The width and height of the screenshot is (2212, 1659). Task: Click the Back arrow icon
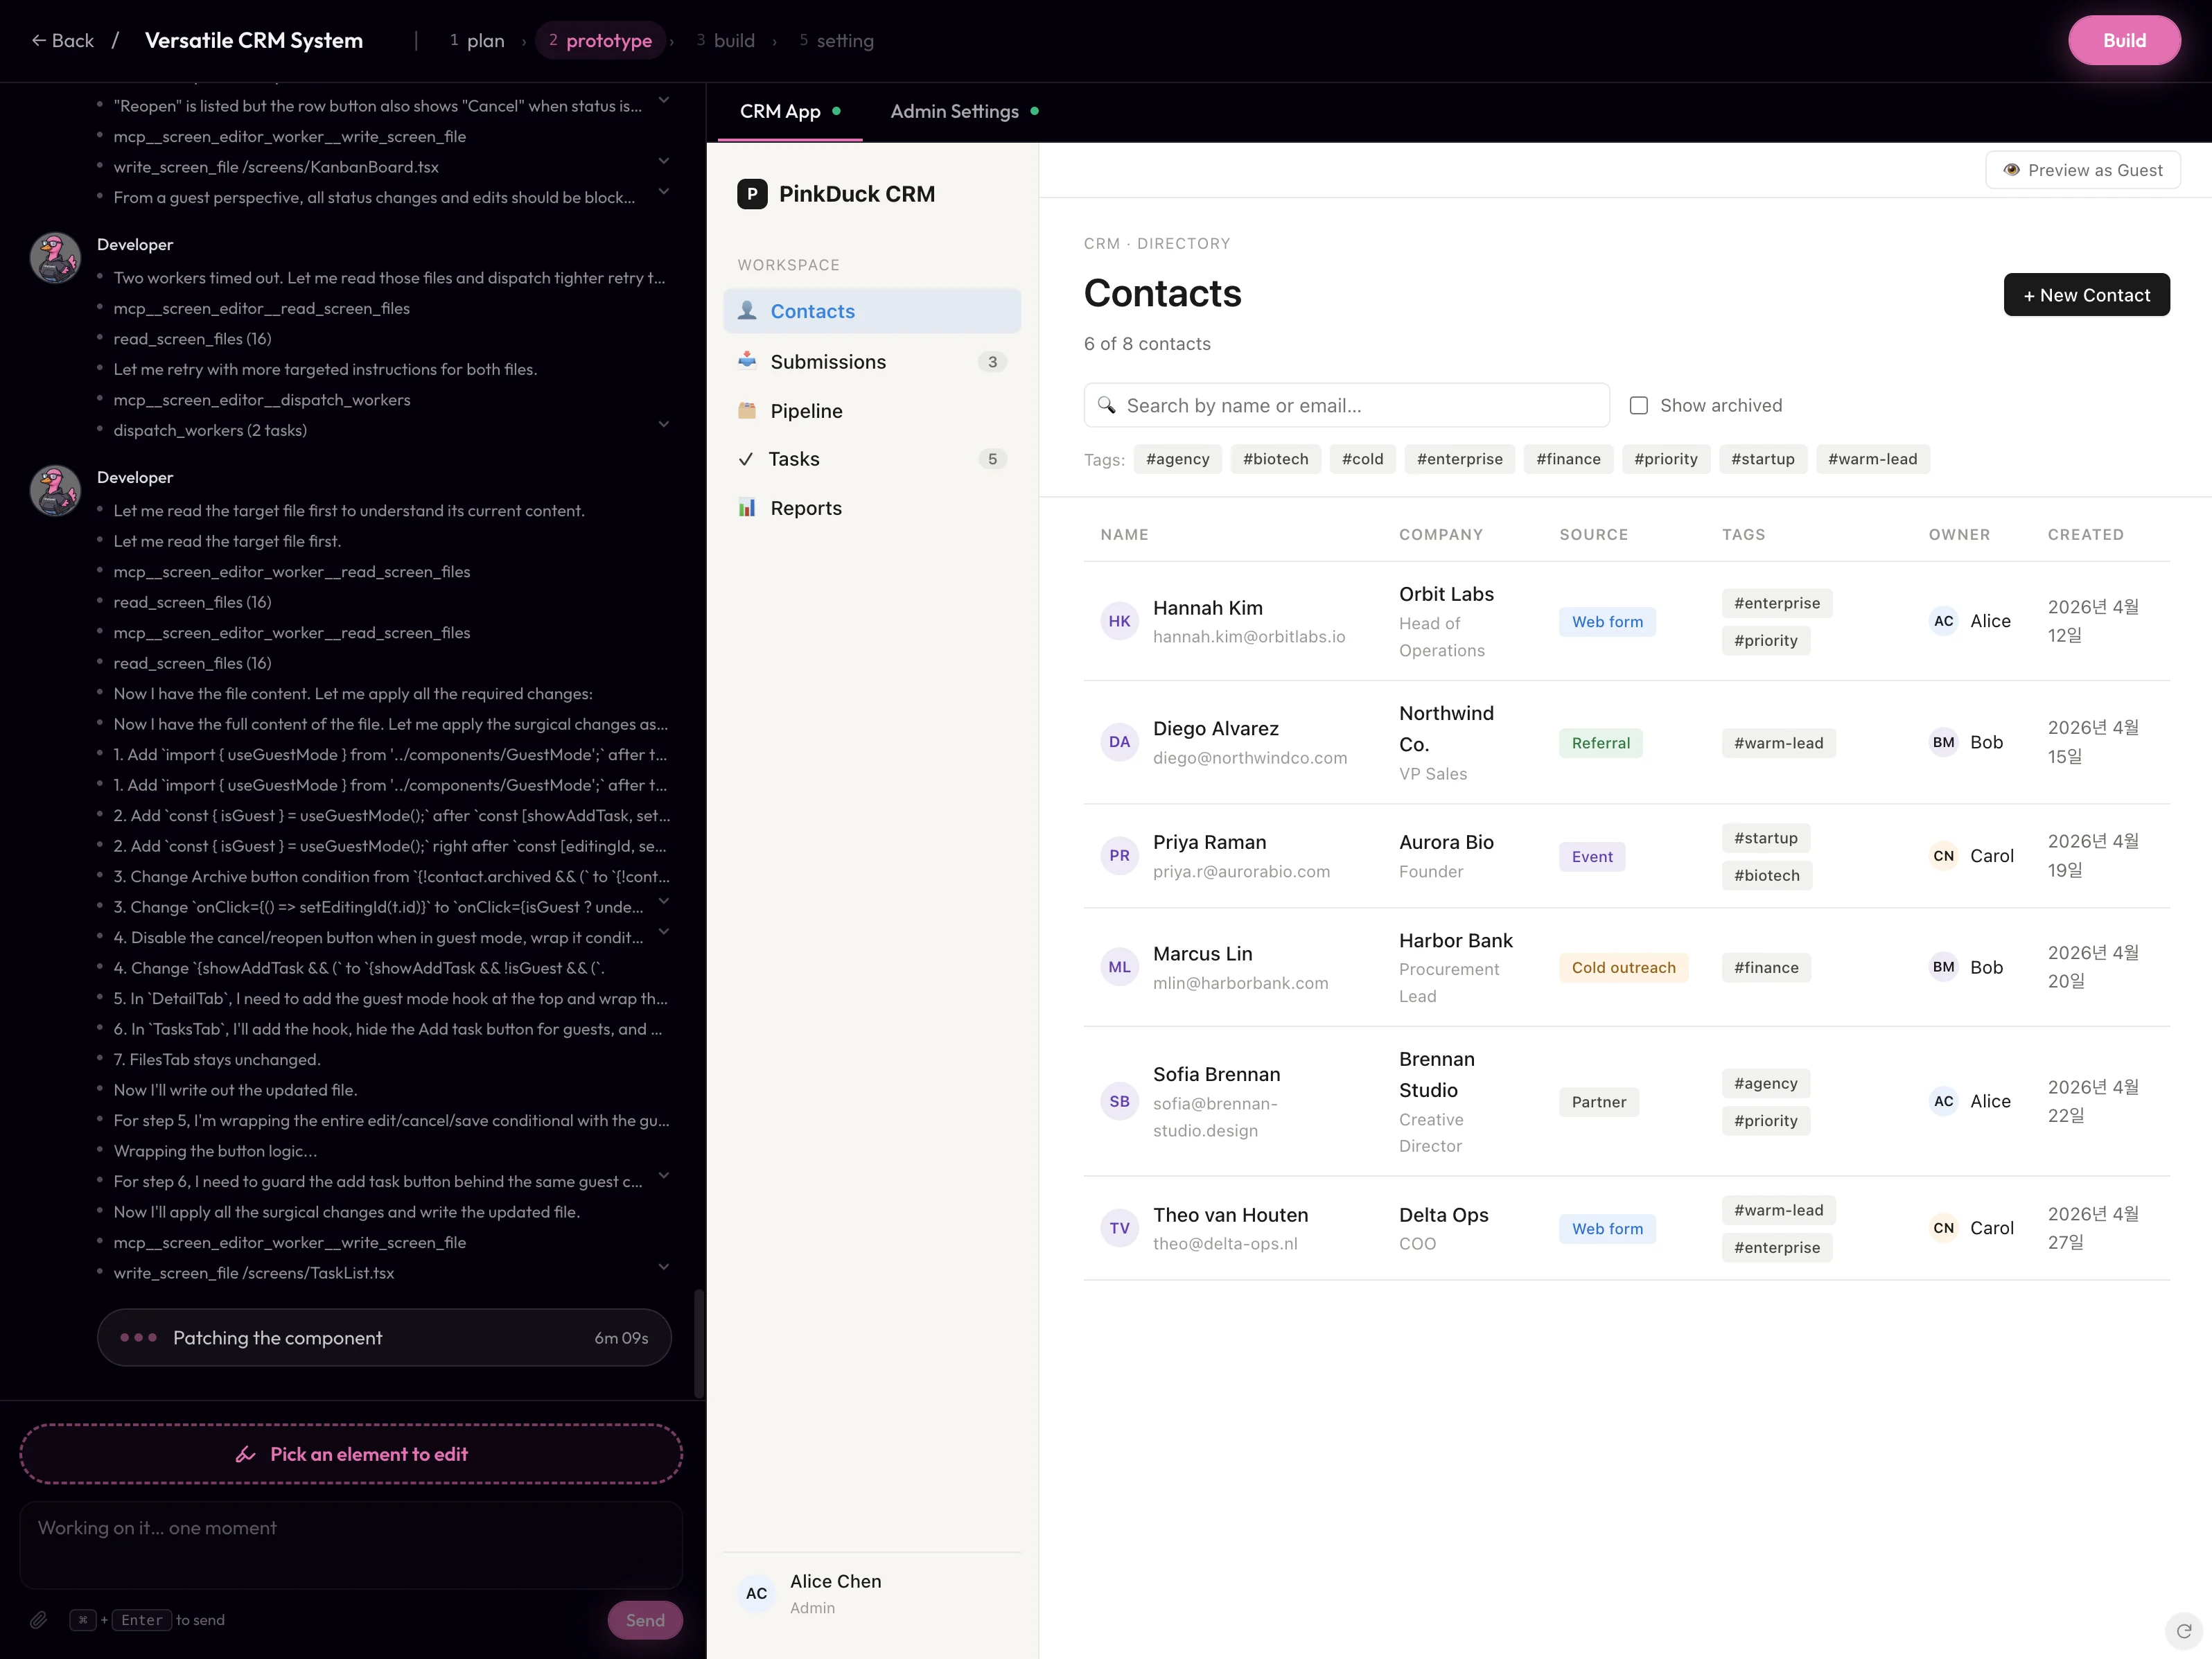point(38,40)
